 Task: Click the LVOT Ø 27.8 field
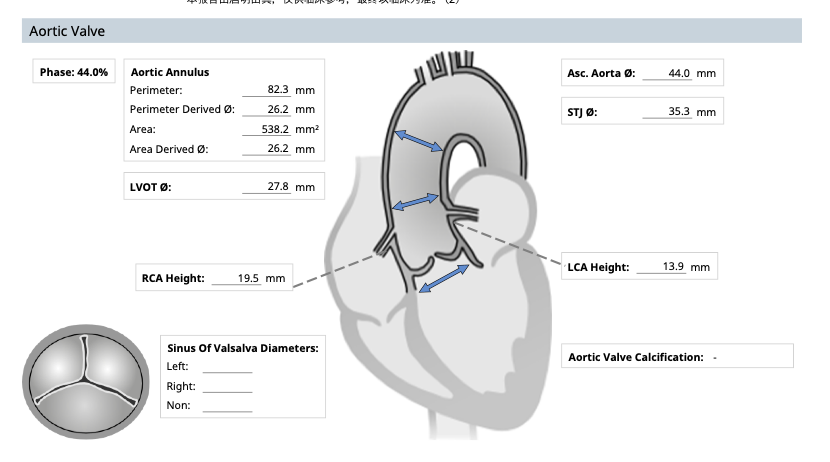(269, 187)
